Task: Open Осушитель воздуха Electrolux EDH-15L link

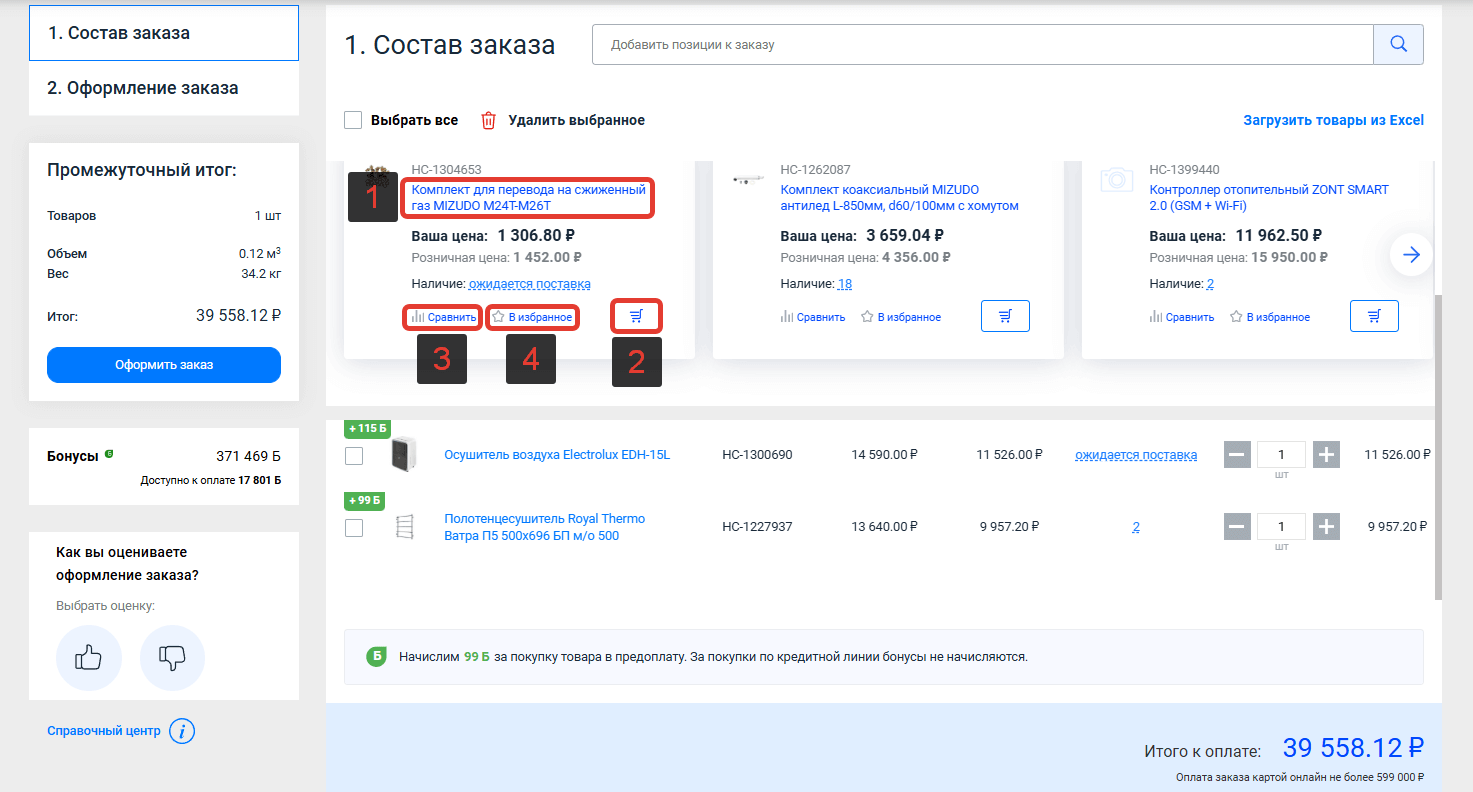Action: (x=557, y=455)
